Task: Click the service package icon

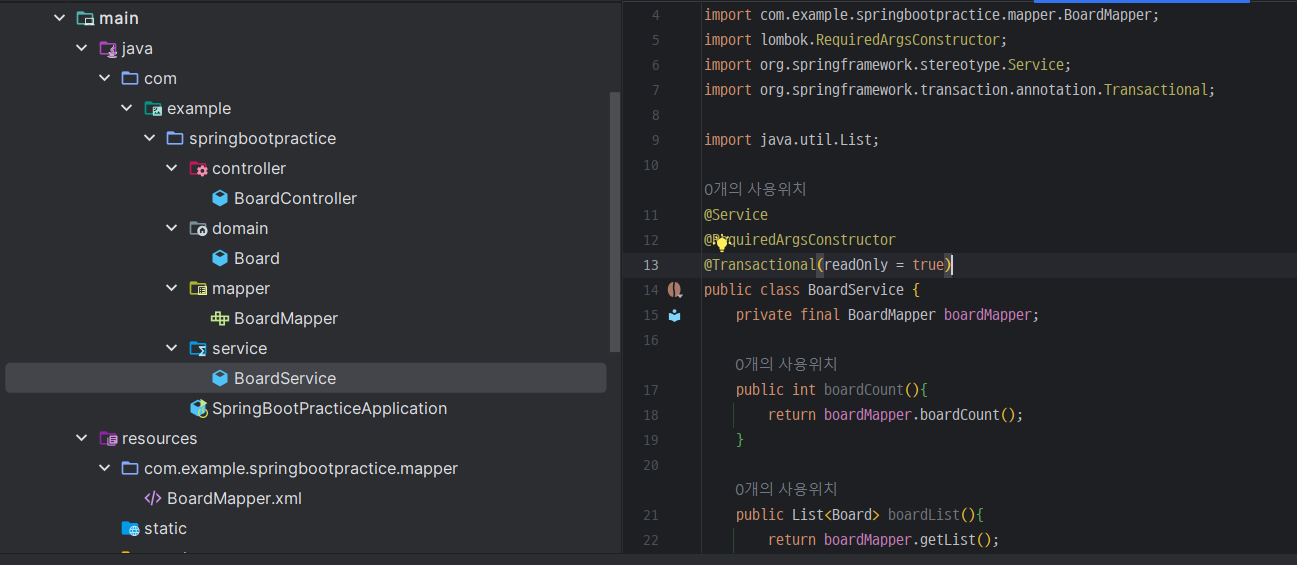Action: point(198,348)
